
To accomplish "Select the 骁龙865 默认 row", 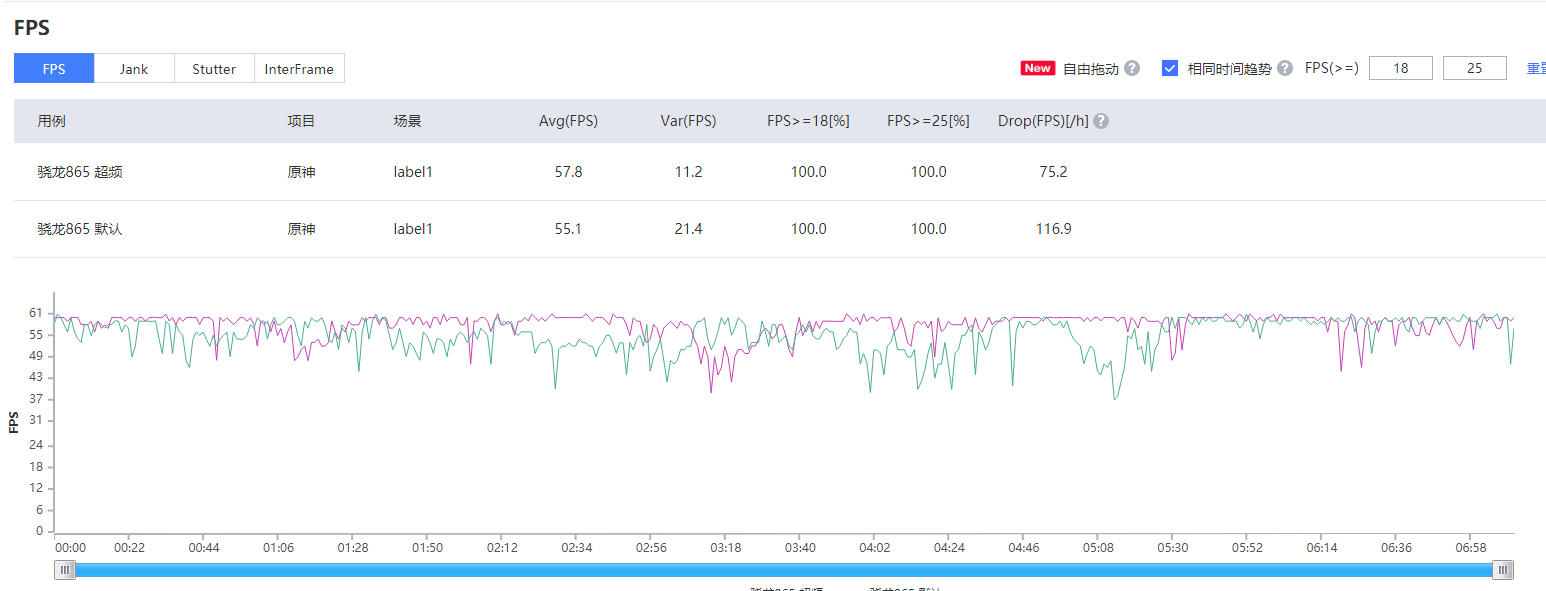I will [x=780, y=229].
